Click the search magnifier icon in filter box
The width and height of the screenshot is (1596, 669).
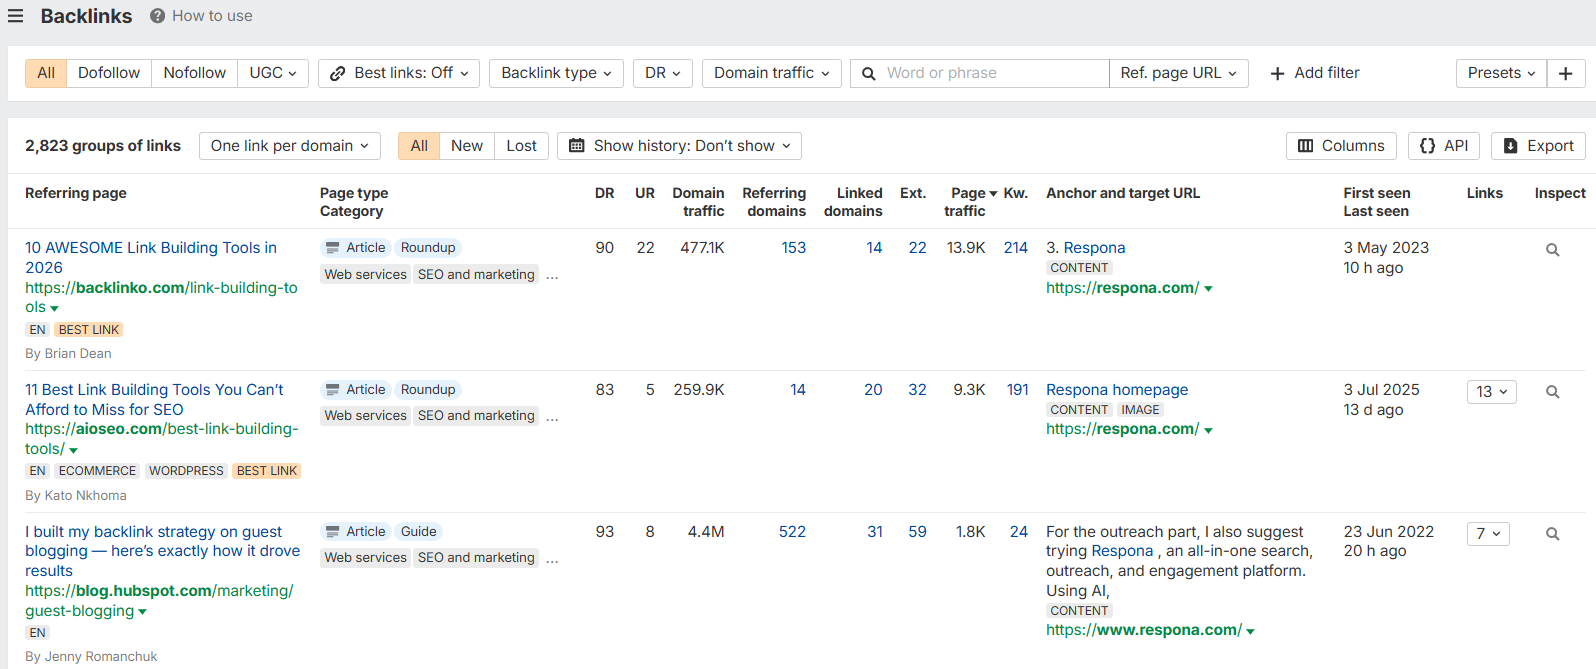[x=869, y=73]
